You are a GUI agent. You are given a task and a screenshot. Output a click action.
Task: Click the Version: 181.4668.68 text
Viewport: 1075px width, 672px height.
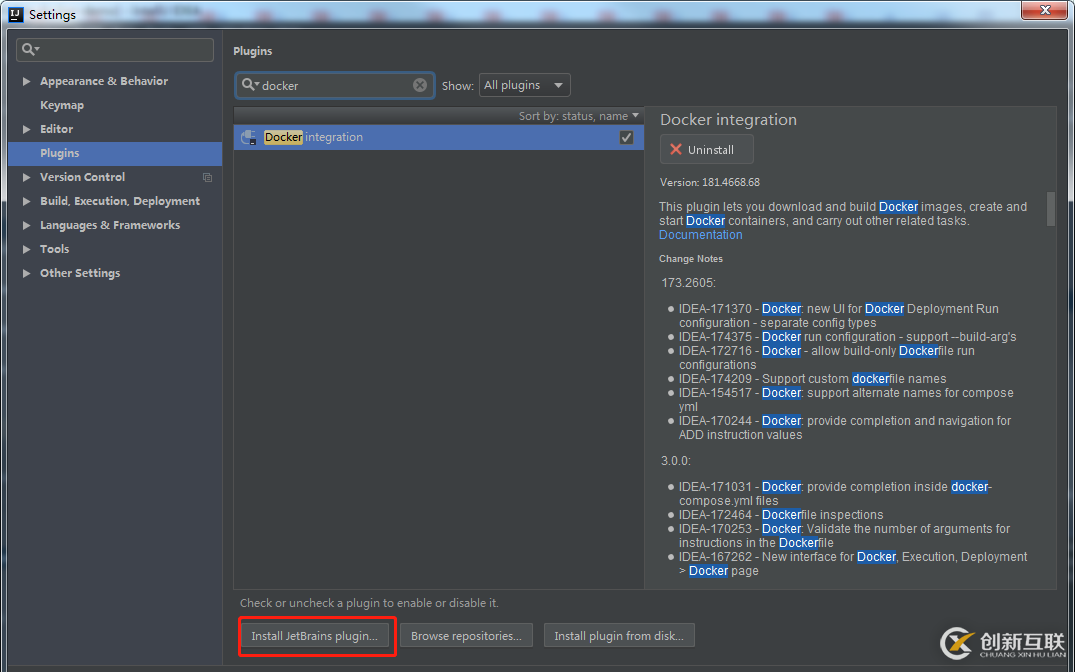point(710,182)
